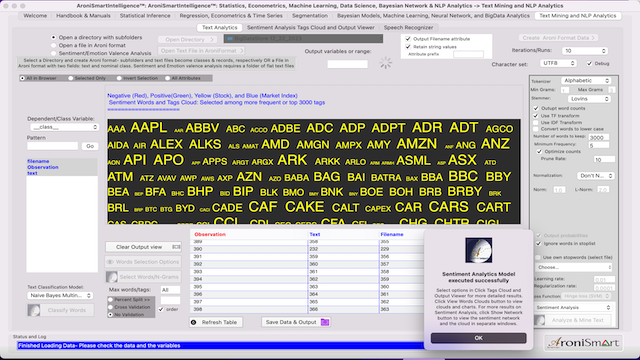Screen dimensions: 640x360
Task: Open the Speech Recognizer tab
Action: pos(408,27)
